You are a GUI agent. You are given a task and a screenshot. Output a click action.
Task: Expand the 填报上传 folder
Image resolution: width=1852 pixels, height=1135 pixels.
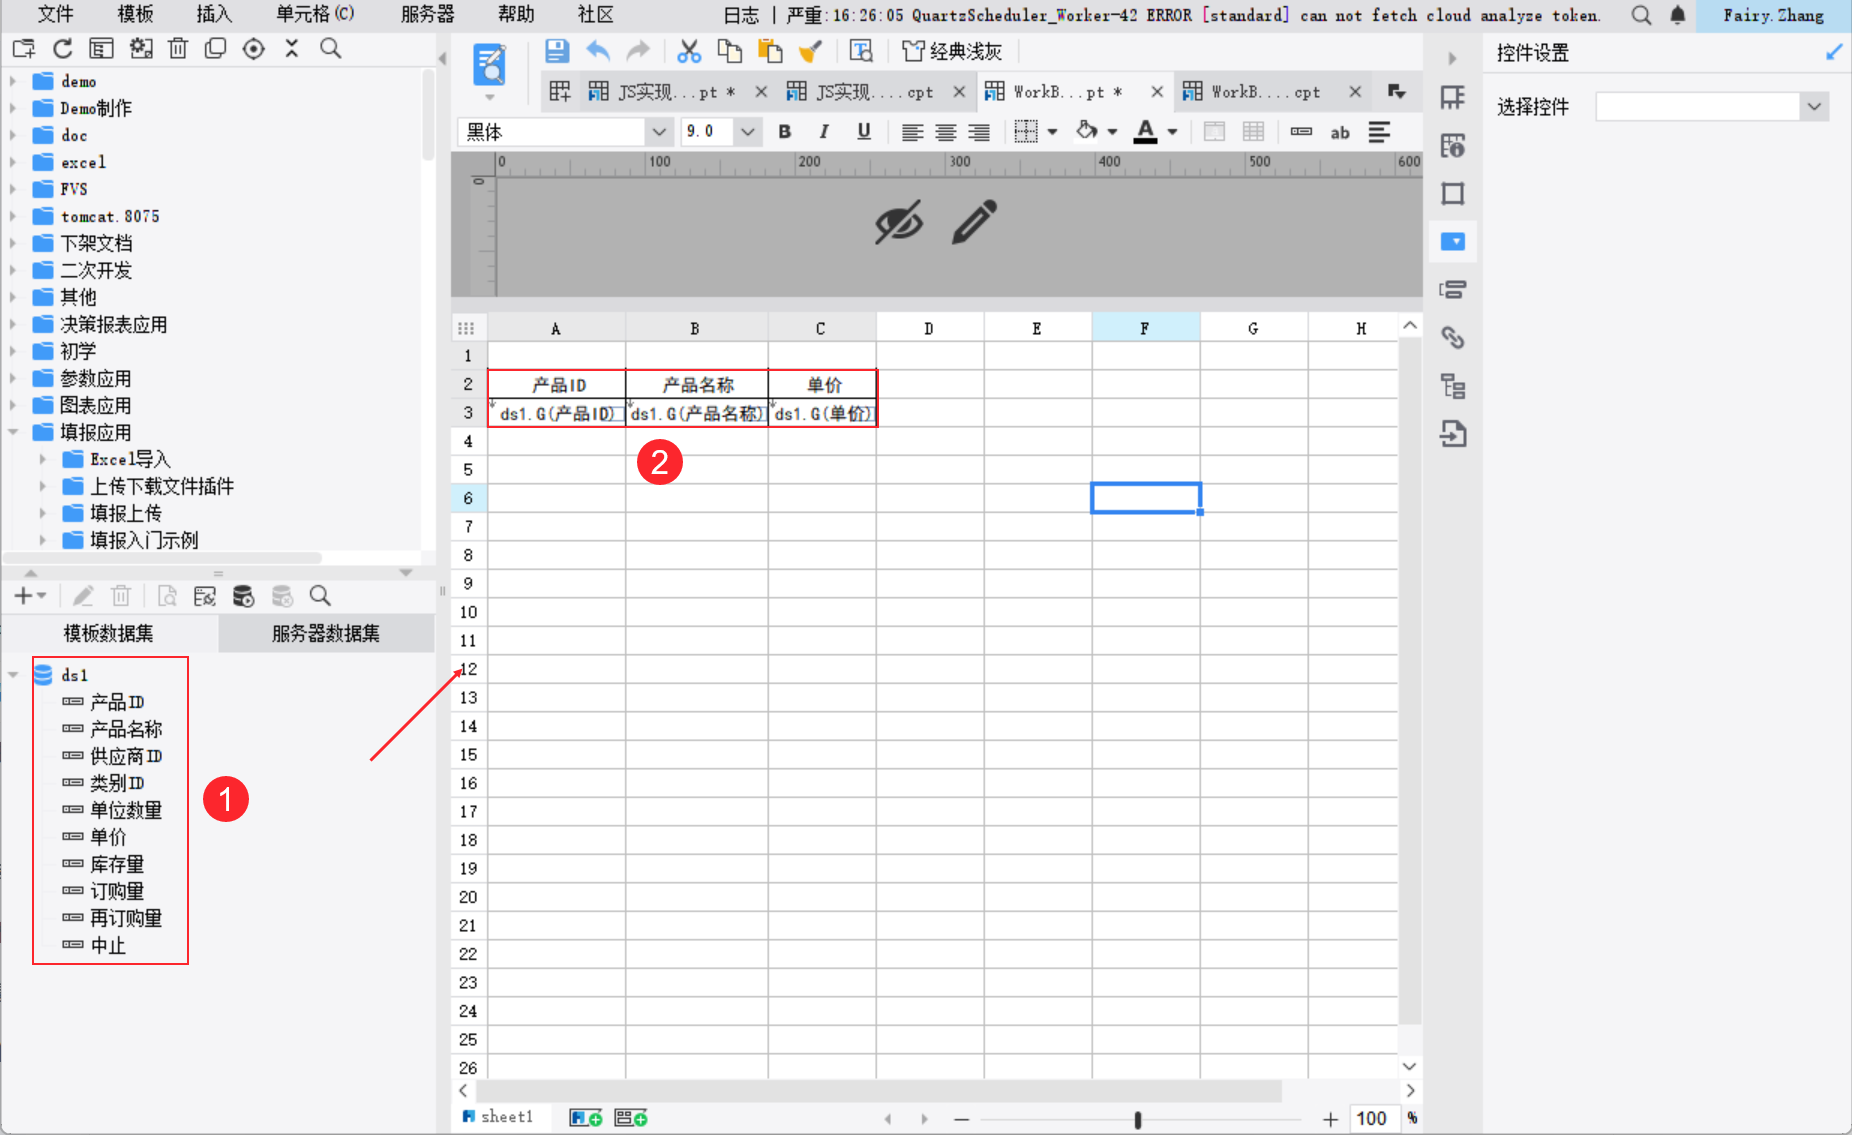[x=43, y=513]
